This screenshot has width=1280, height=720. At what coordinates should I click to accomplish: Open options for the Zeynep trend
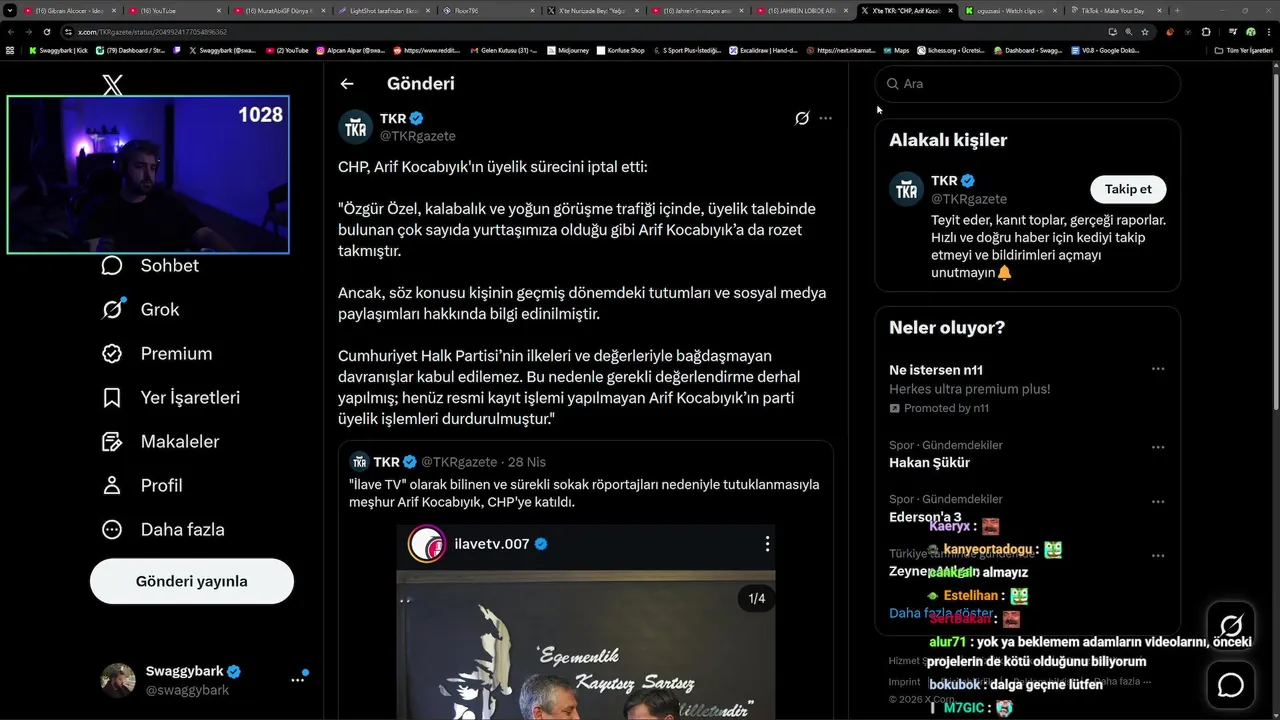1158,555
